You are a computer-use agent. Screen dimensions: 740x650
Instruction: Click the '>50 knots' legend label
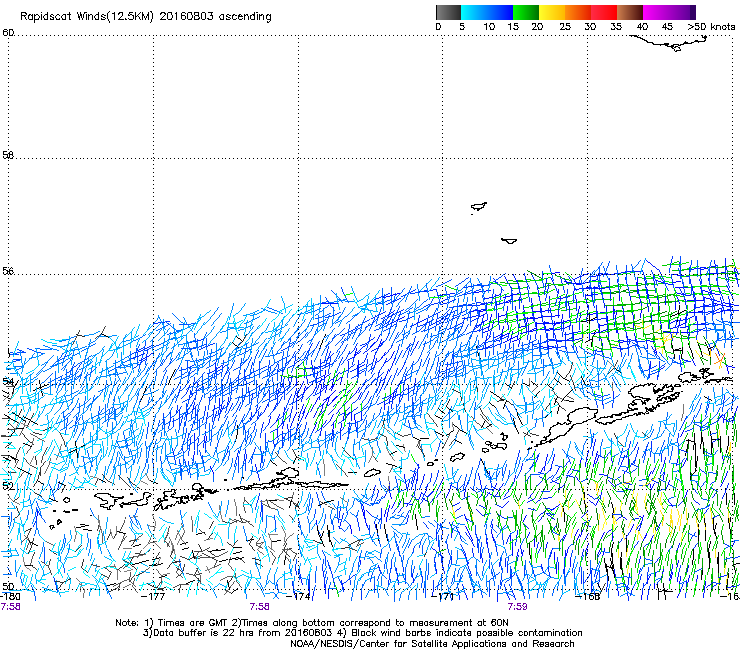[x=711, y=27]
